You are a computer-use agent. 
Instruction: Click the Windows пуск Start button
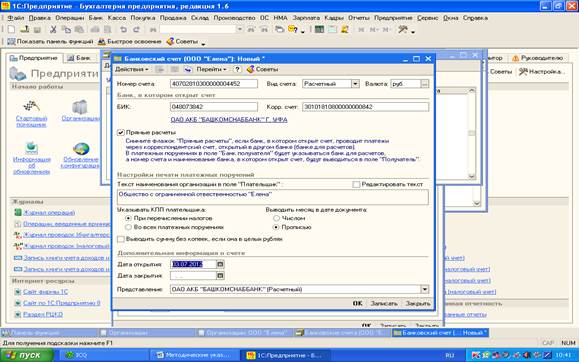tap(27, 355)
